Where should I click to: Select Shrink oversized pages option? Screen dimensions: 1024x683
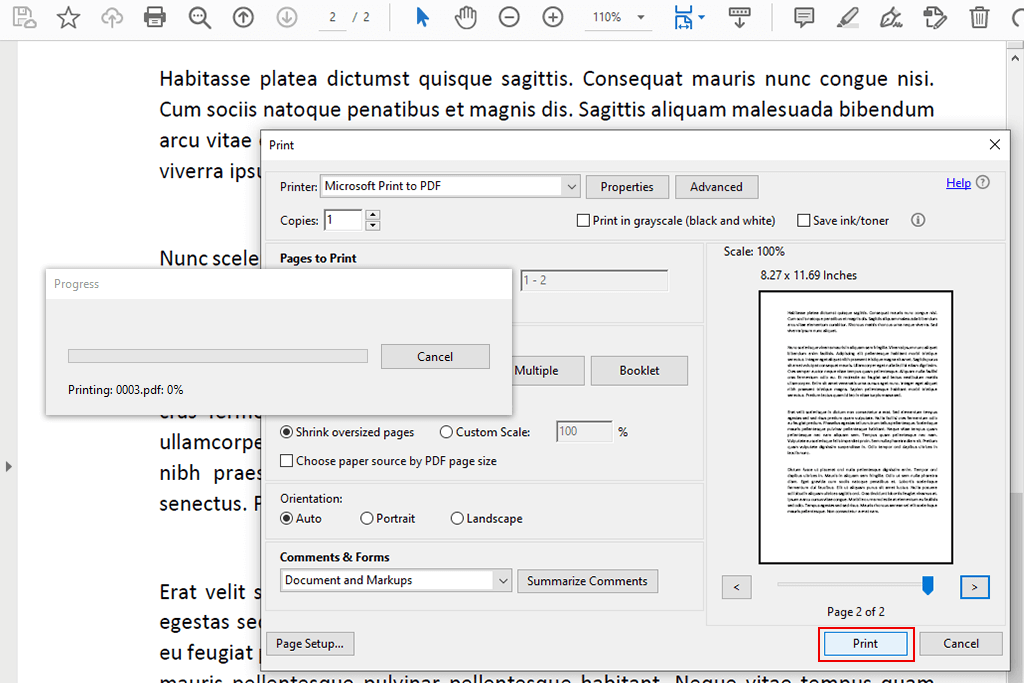[286, 432]
